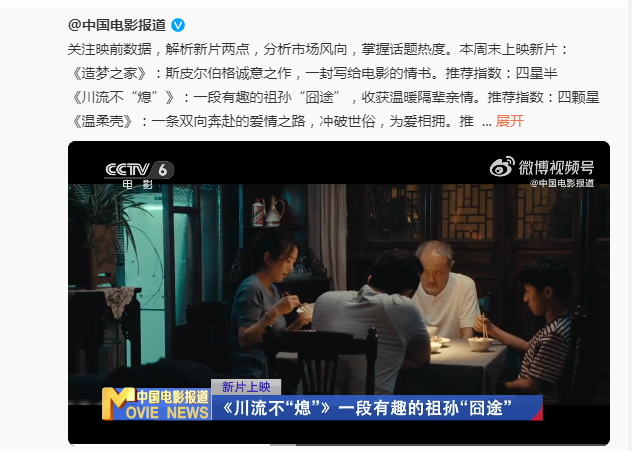632x451 pixels.
Task: Click 《川流不"熄"》 title in the post text
Action: pos(123,97)
